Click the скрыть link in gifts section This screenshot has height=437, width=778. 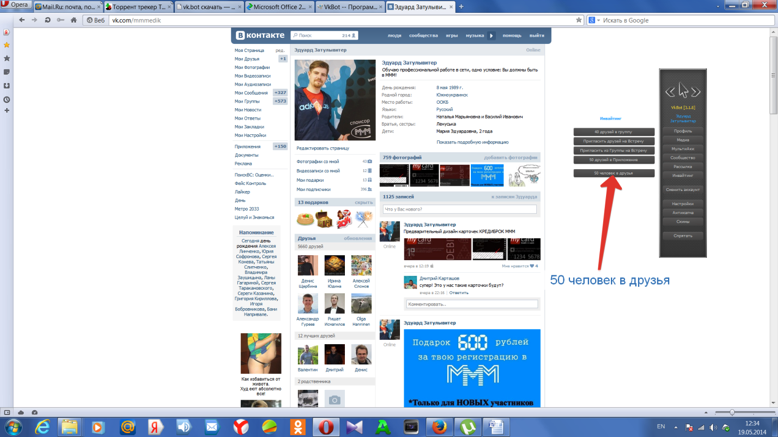(364, 202)
